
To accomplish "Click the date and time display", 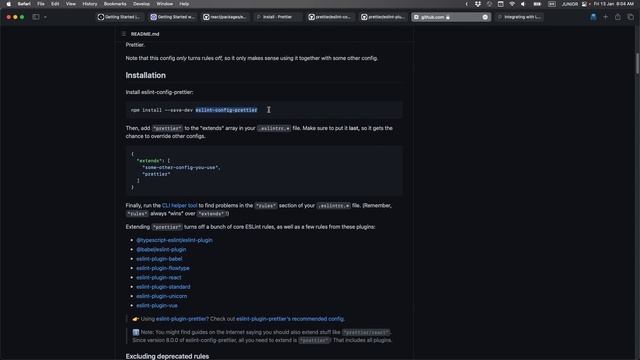I will click(613, 4).
